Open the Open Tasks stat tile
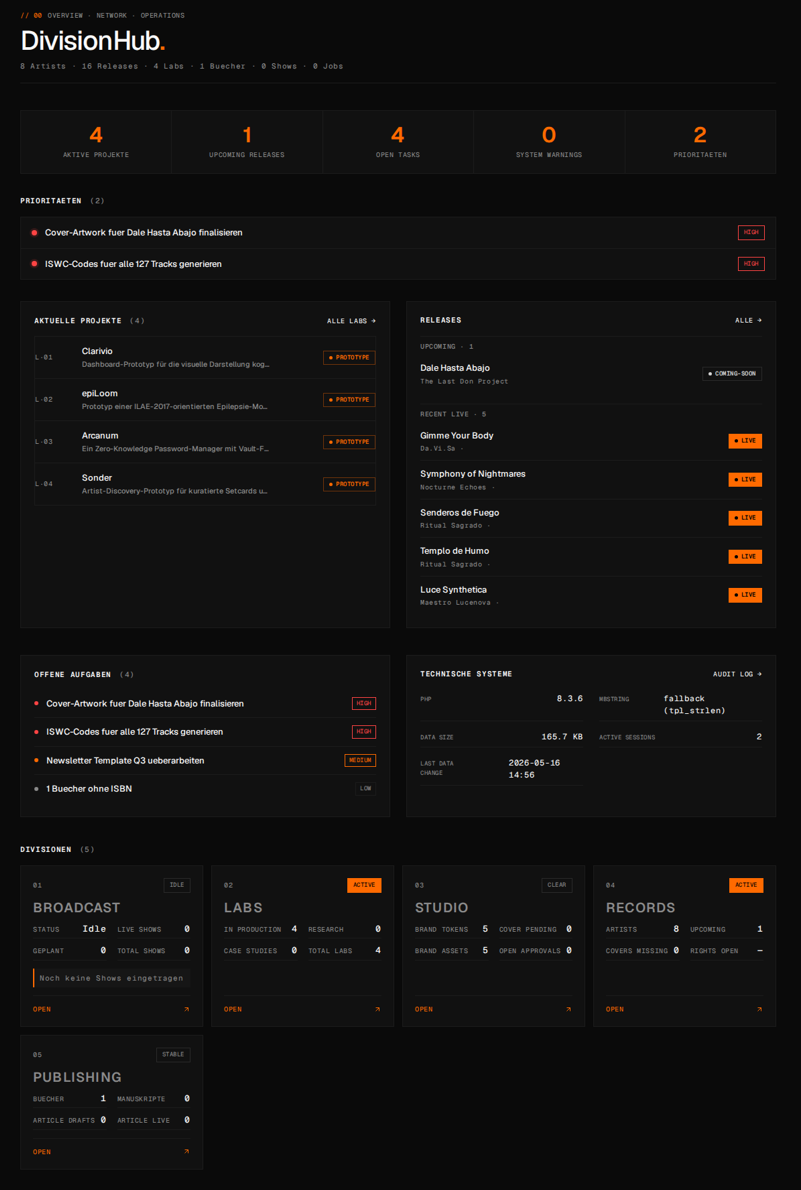This screenshot has height=1190, width=801. [x=398, y=142]
